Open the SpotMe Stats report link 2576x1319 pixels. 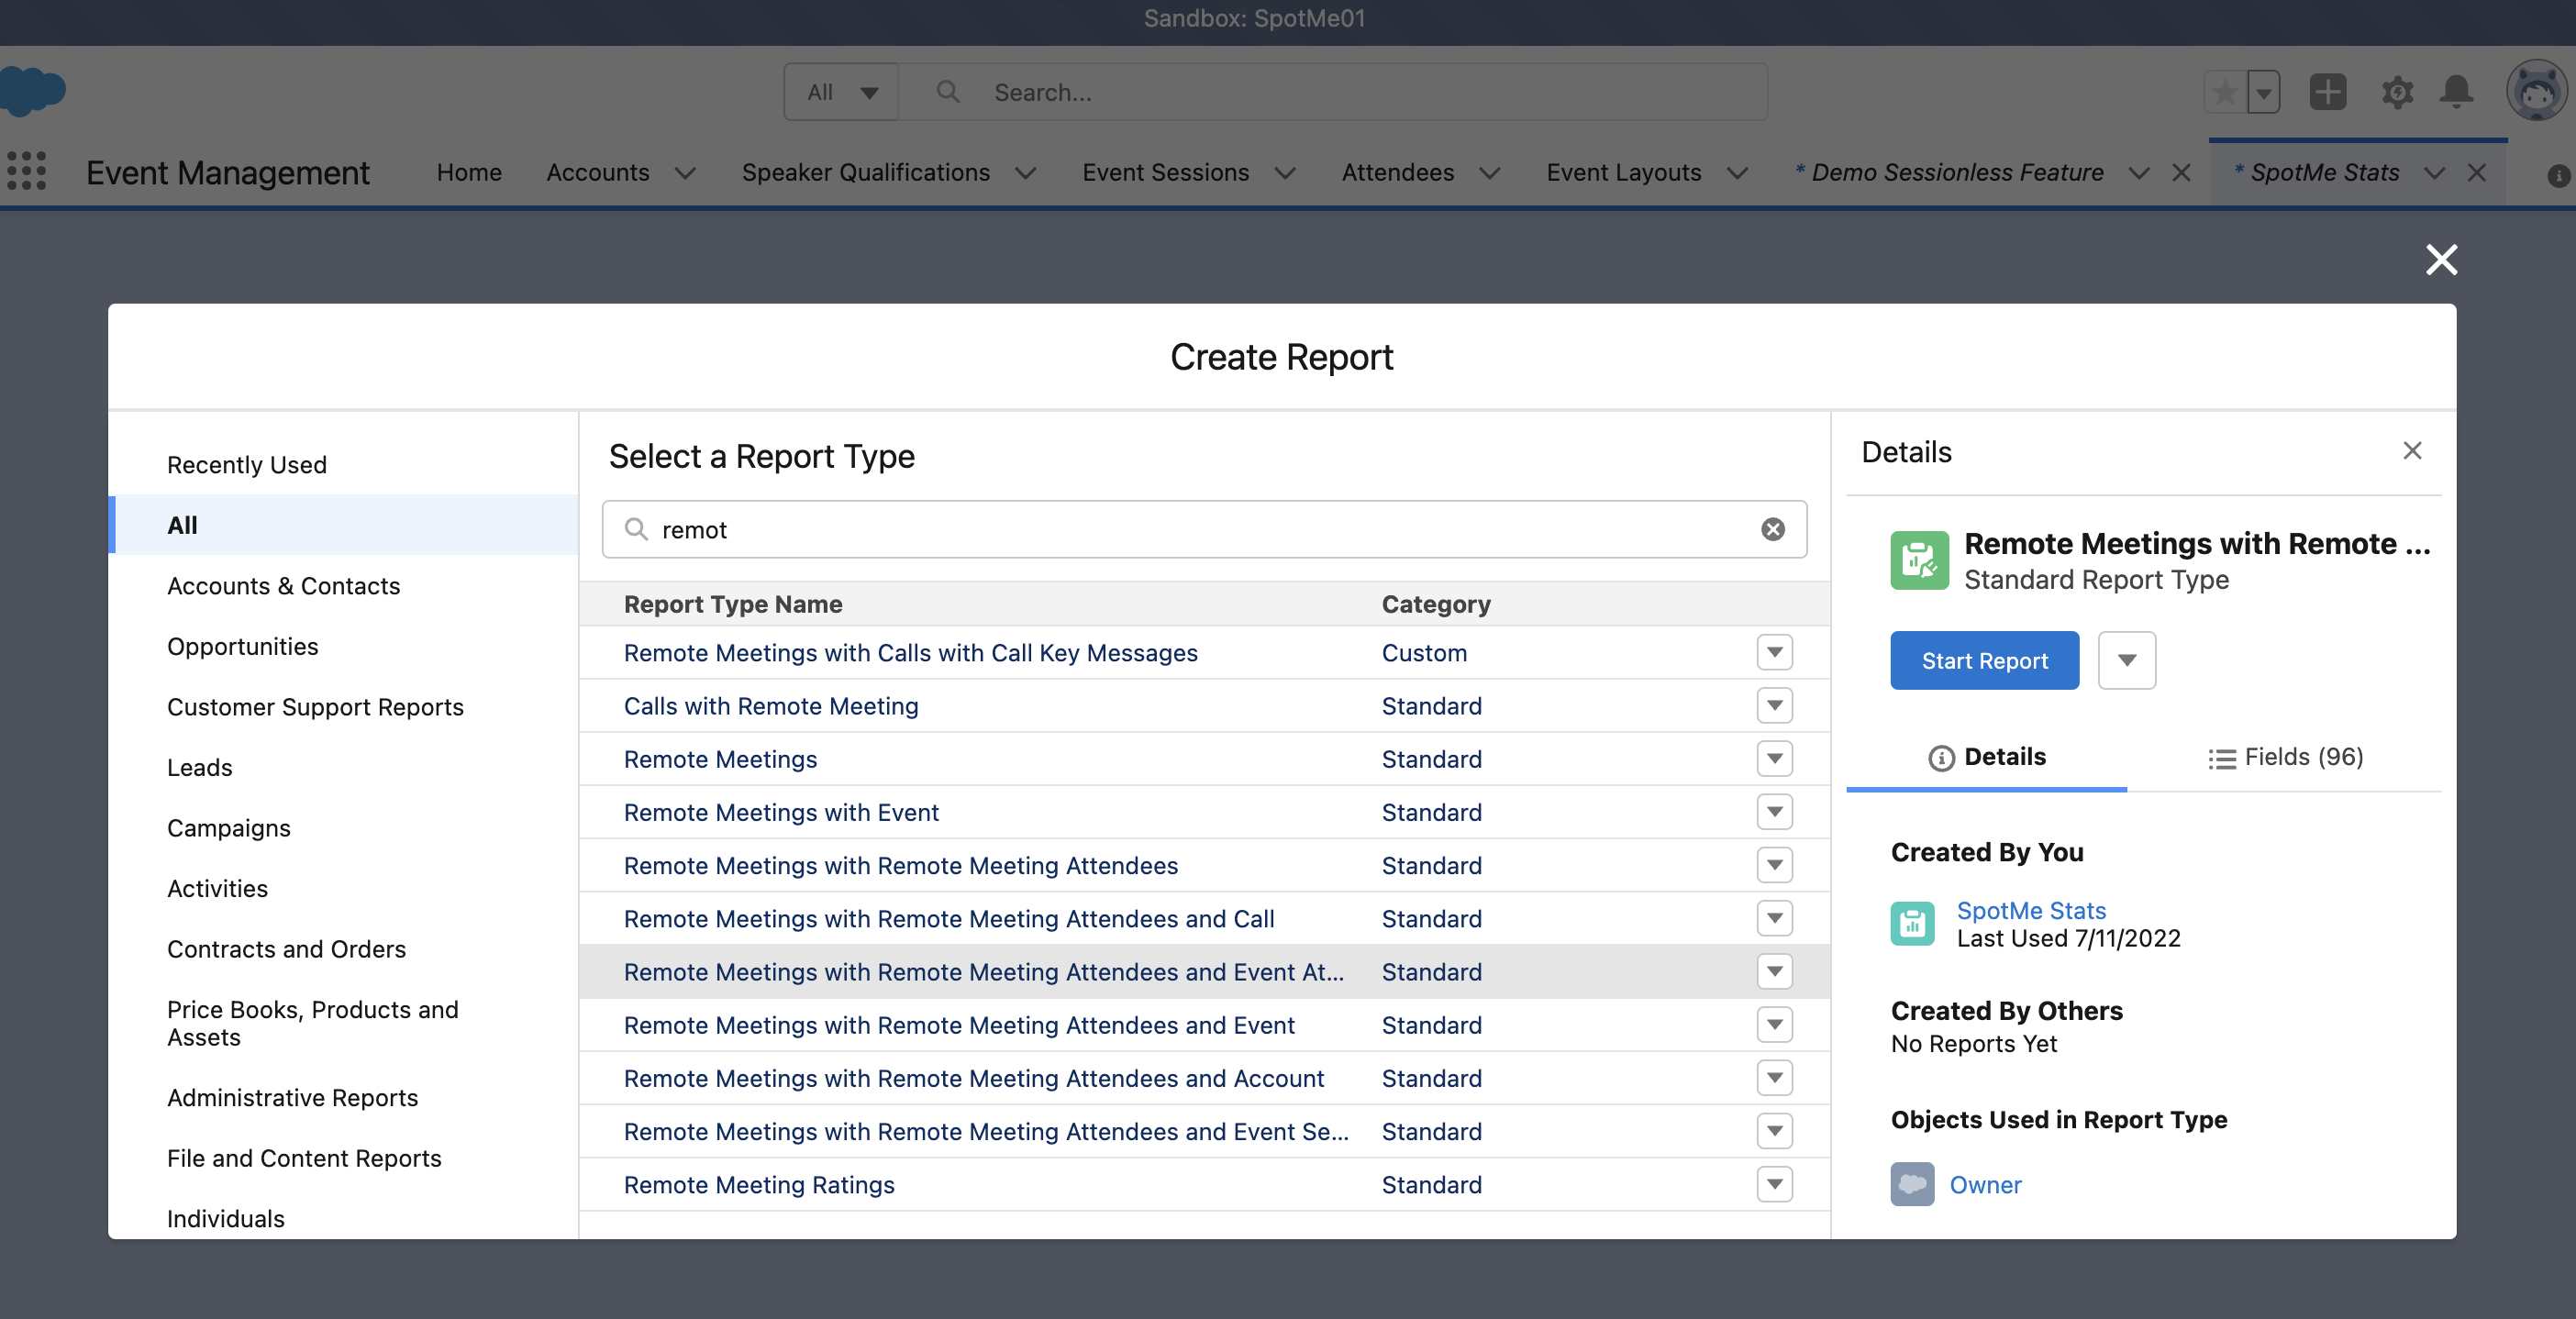[2031, 910]
